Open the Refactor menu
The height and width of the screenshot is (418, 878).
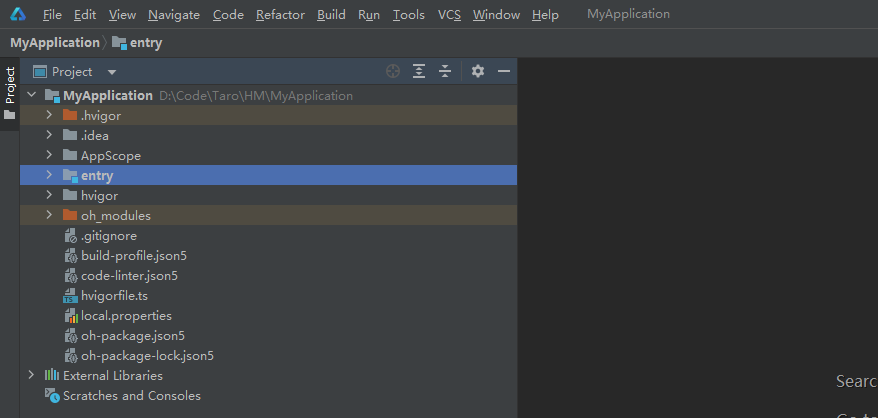tap(280, 15)
